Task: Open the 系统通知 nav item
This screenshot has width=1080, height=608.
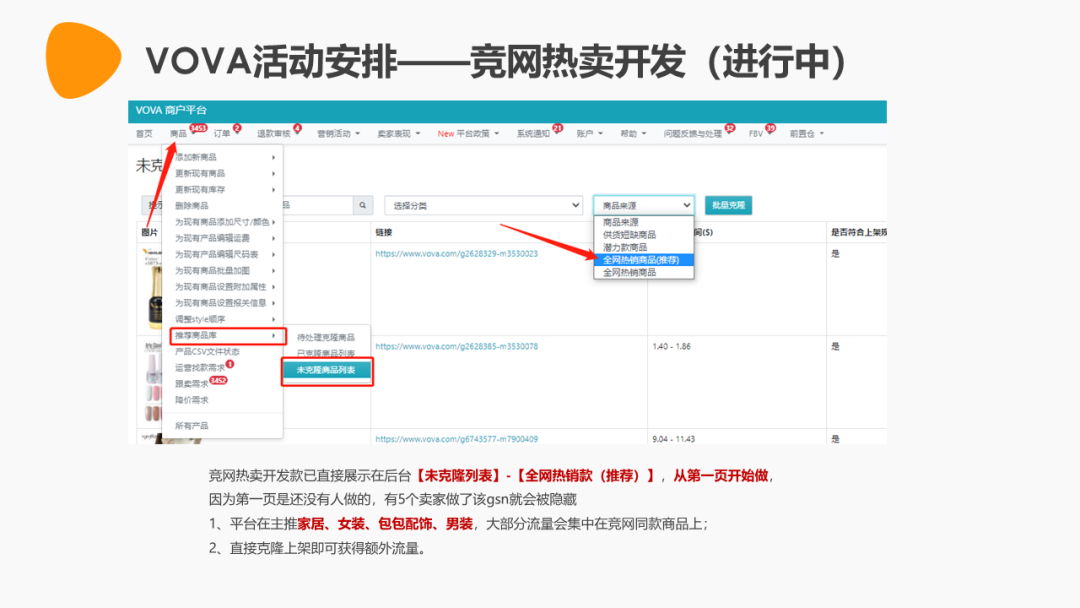Action: tap(533, 134)
